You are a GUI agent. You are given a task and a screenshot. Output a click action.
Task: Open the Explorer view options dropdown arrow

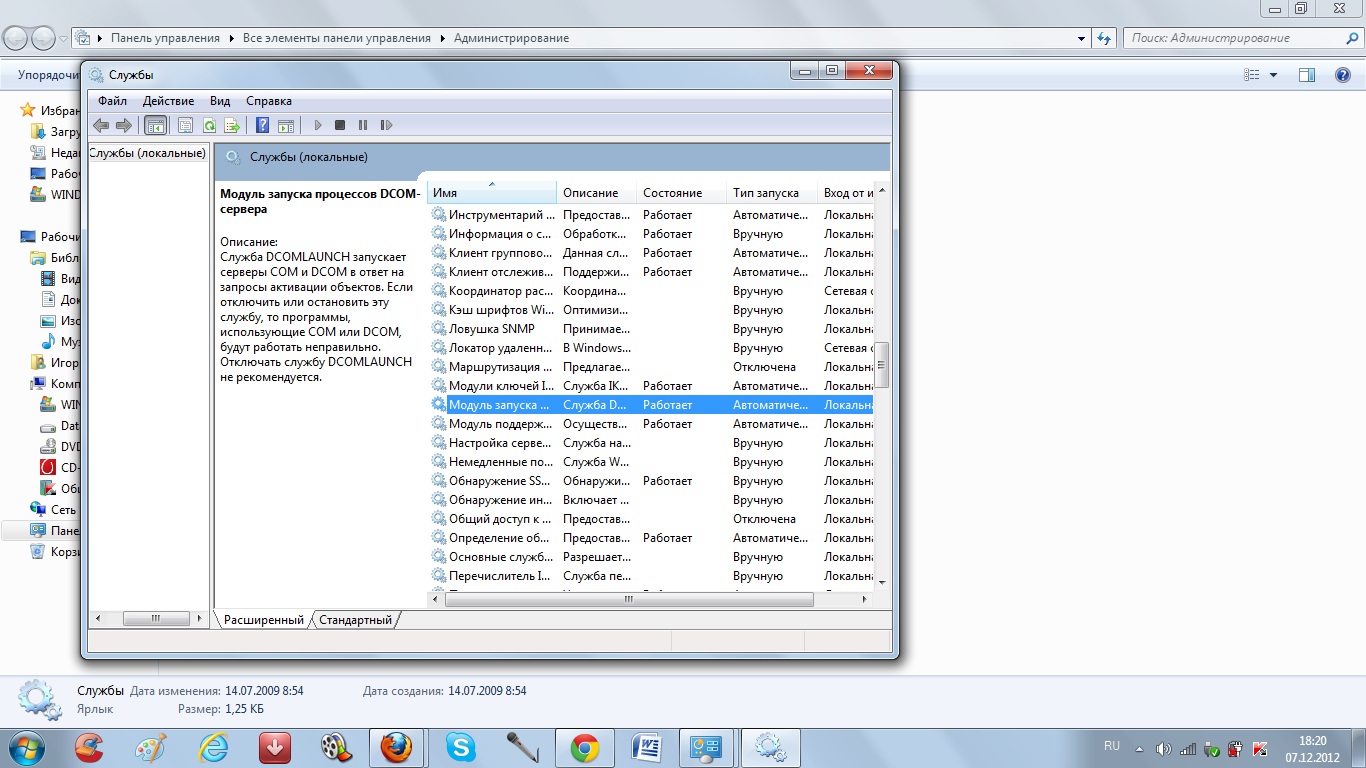point(1273,75)
